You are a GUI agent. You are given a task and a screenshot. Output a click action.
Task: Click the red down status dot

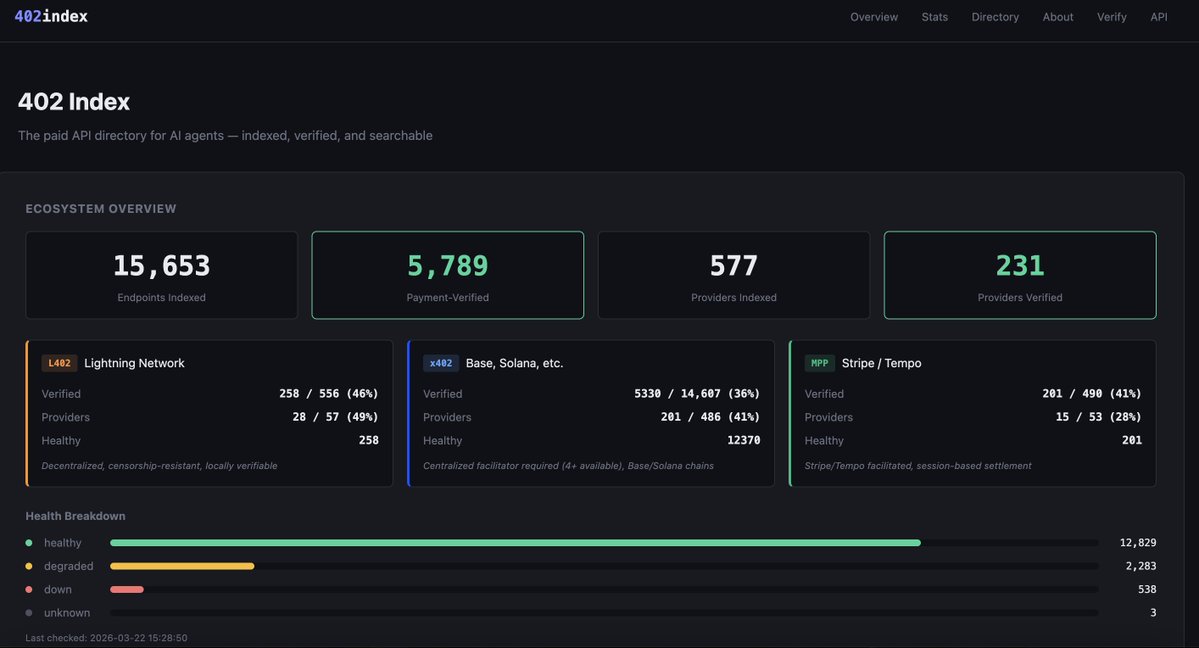point(29,590)
